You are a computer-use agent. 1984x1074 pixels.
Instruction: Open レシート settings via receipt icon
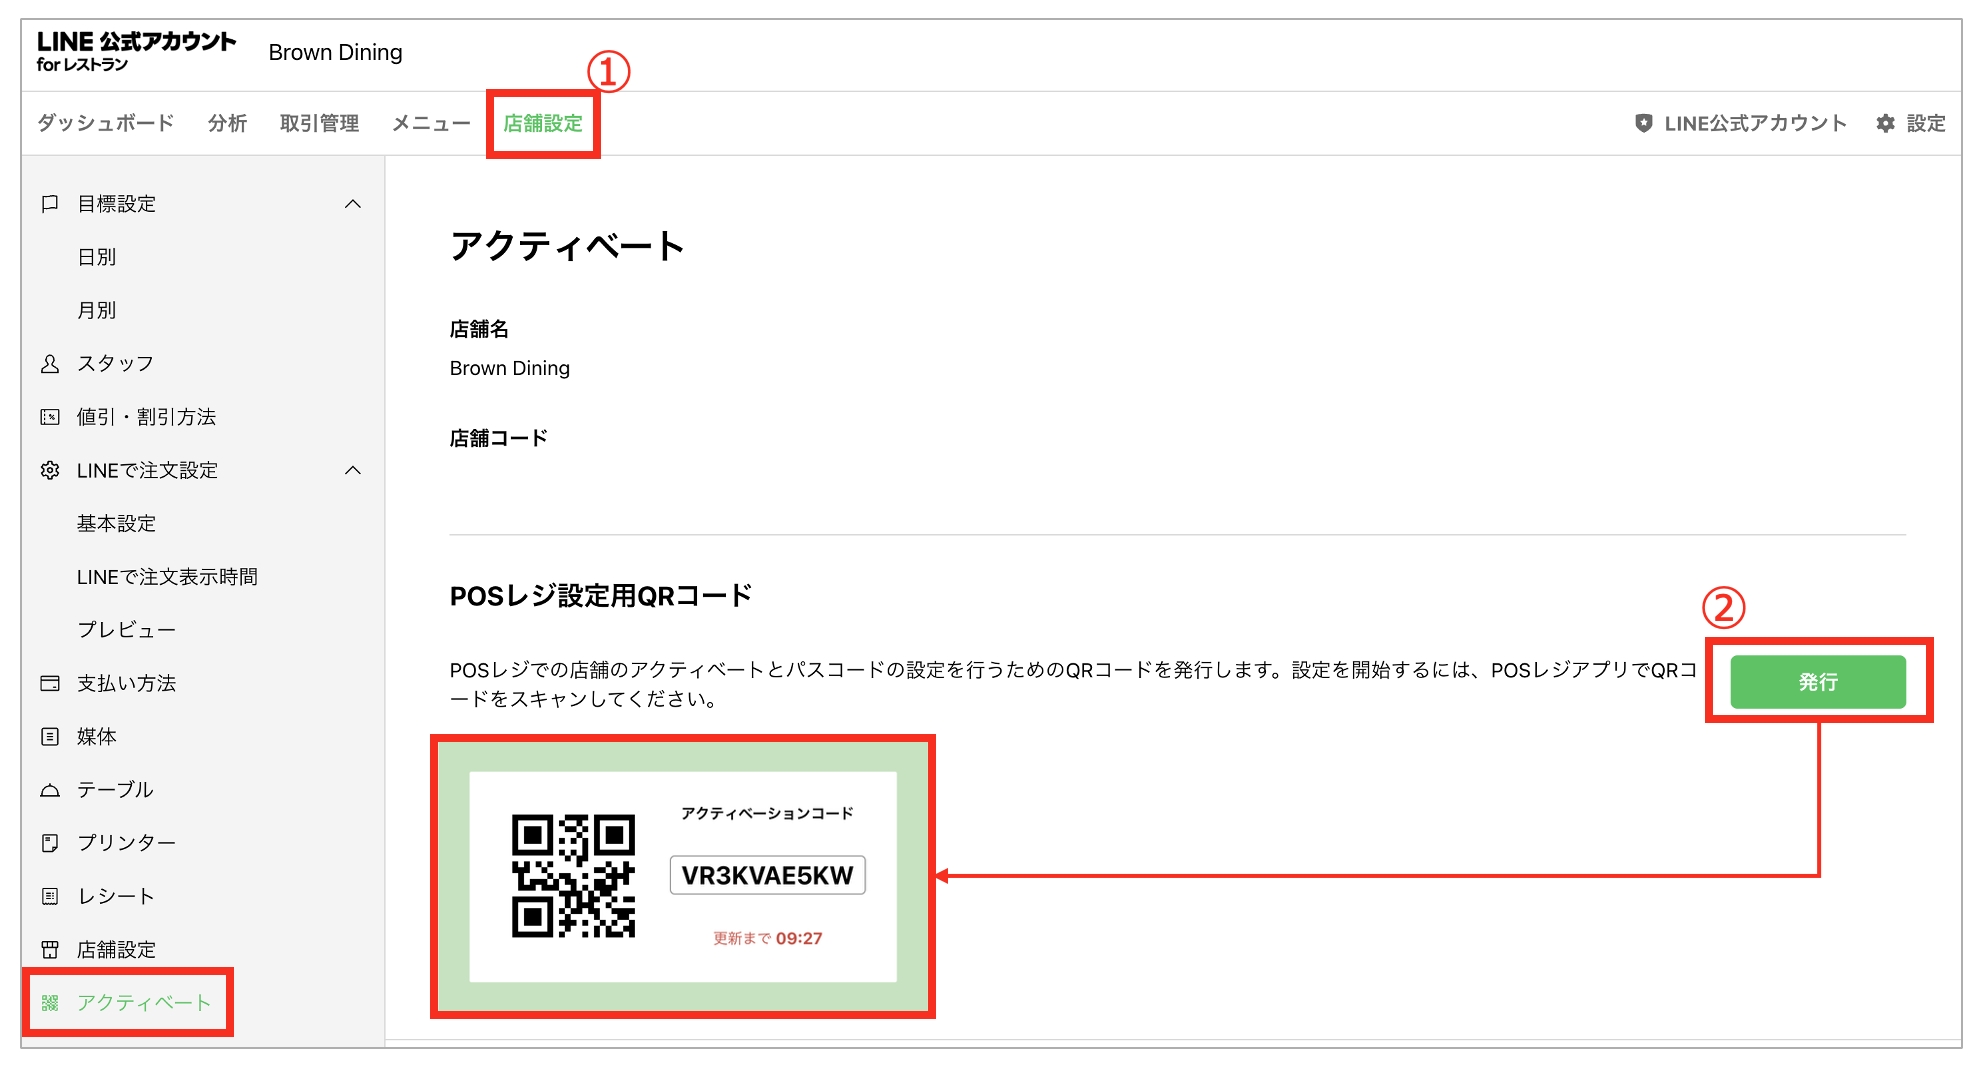point(49,895)
